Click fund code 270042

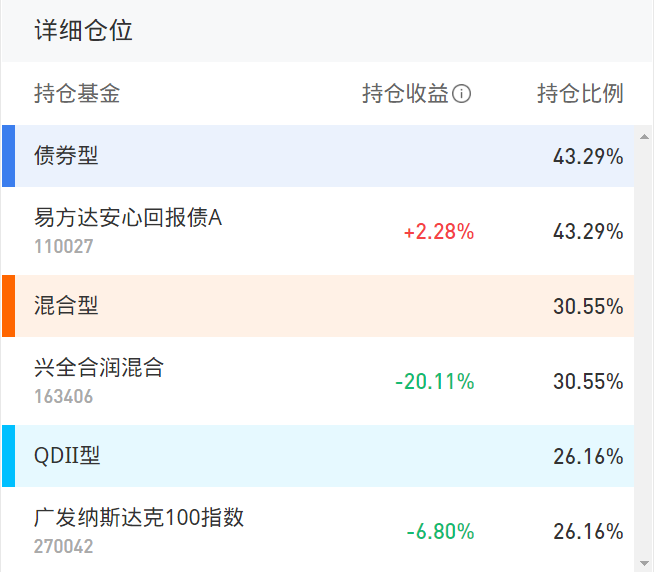point(63,546)
